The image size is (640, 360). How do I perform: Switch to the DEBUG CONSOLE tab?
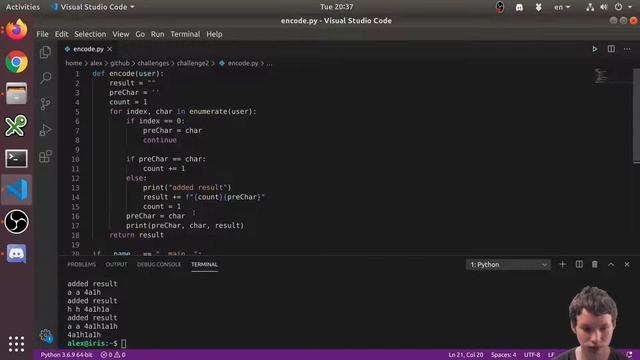[159, 264]
